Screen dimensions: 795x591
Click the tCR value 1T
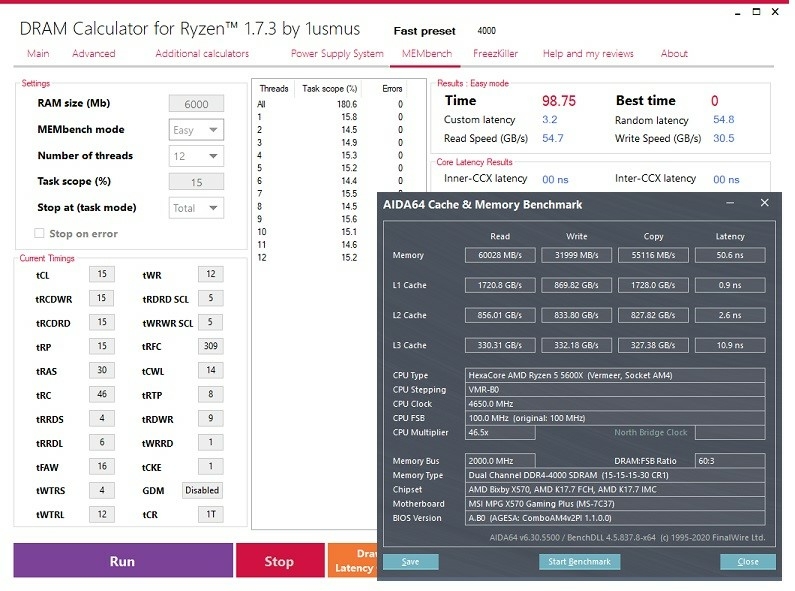coord(210,514)
